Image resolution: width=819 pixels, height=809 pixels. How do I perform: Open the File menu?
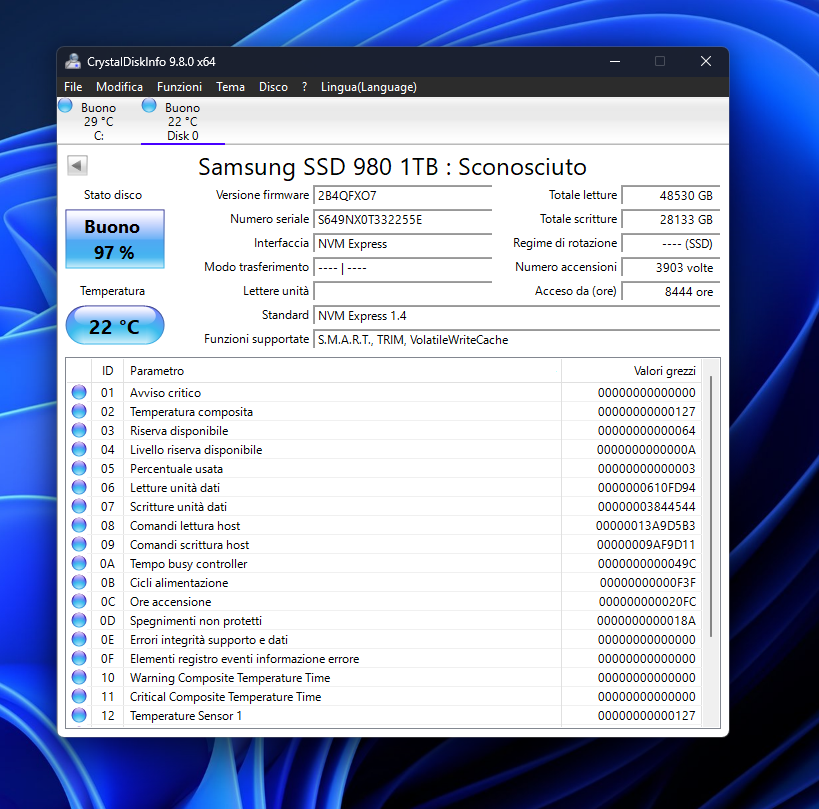(73, 87)
